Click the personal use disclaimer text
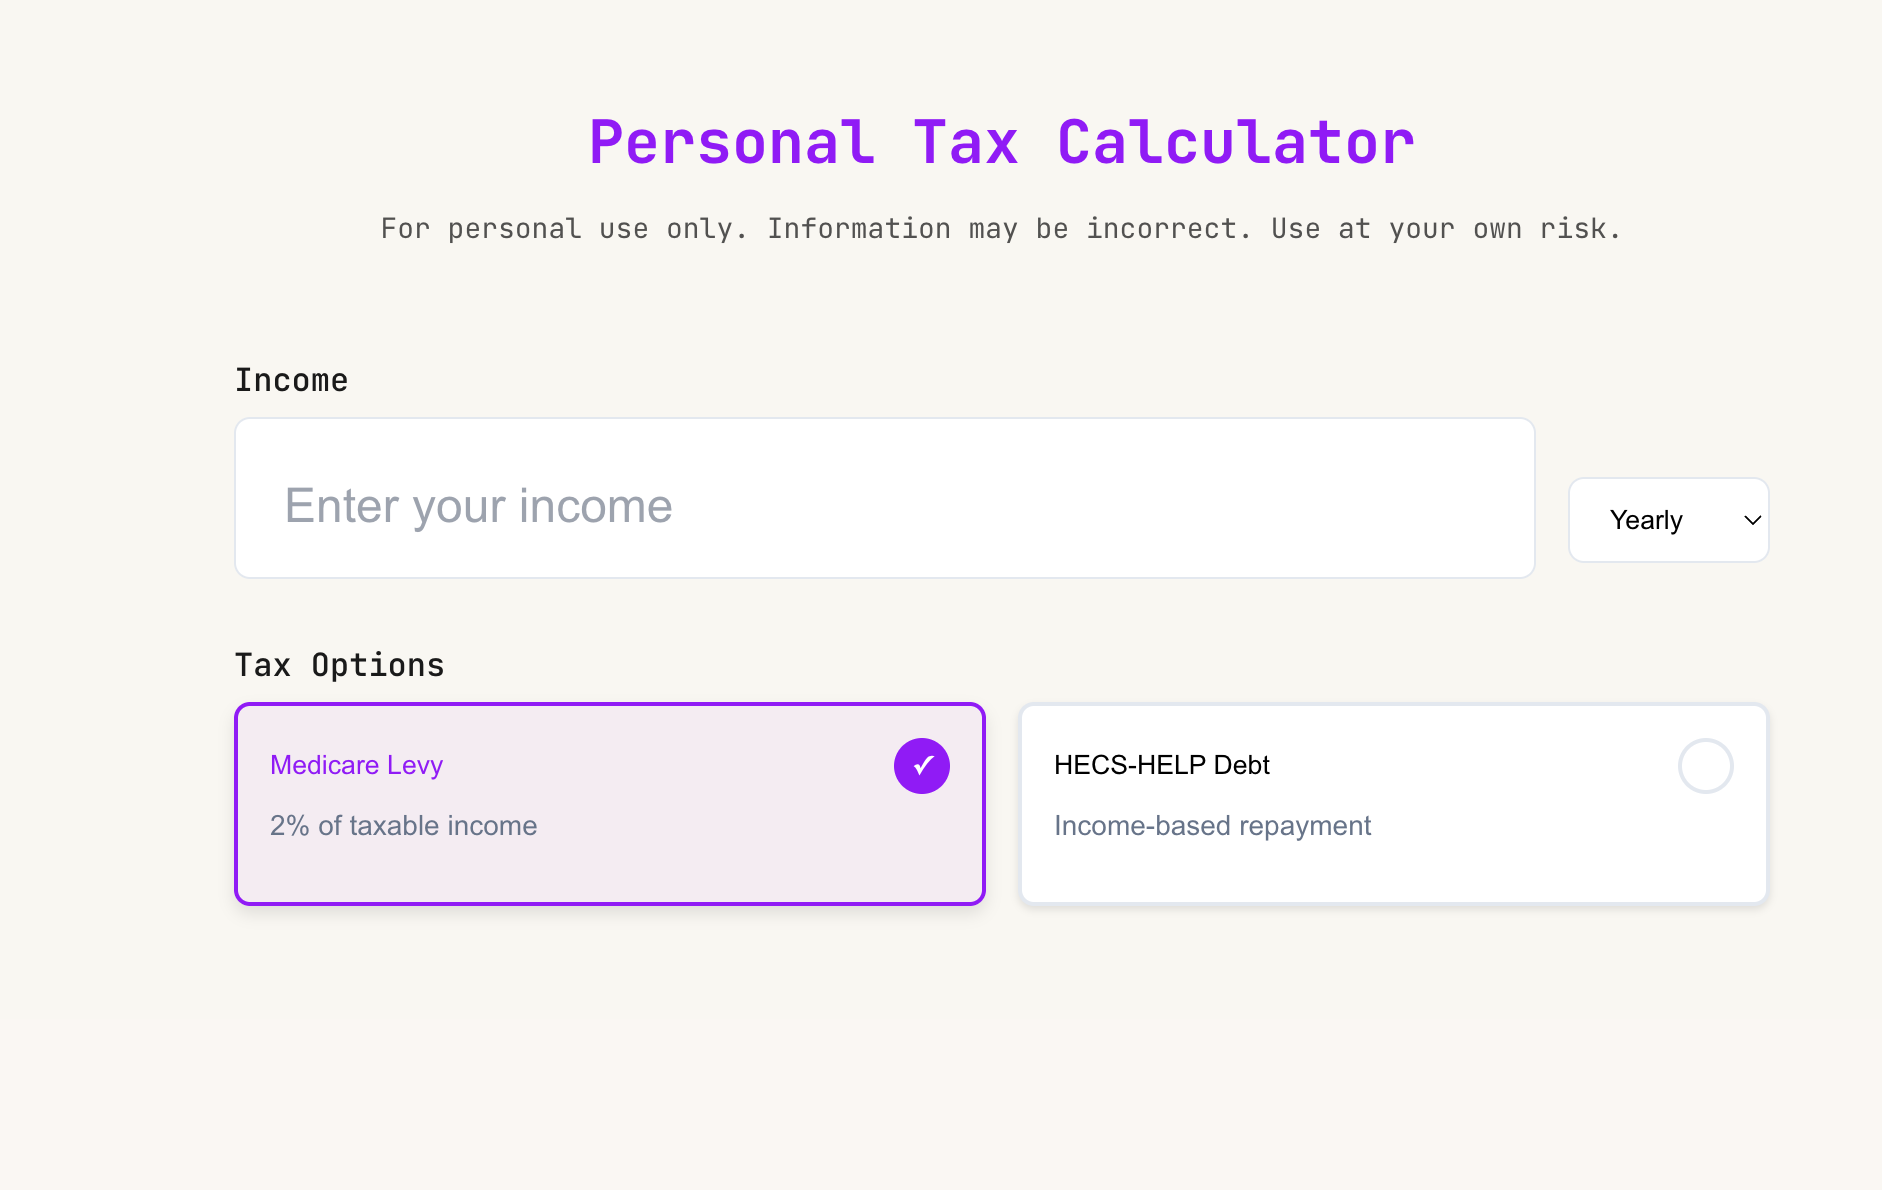The height and width of the screenshot is (1190, 1882). pyautogui.click(x=1000, y=228)
